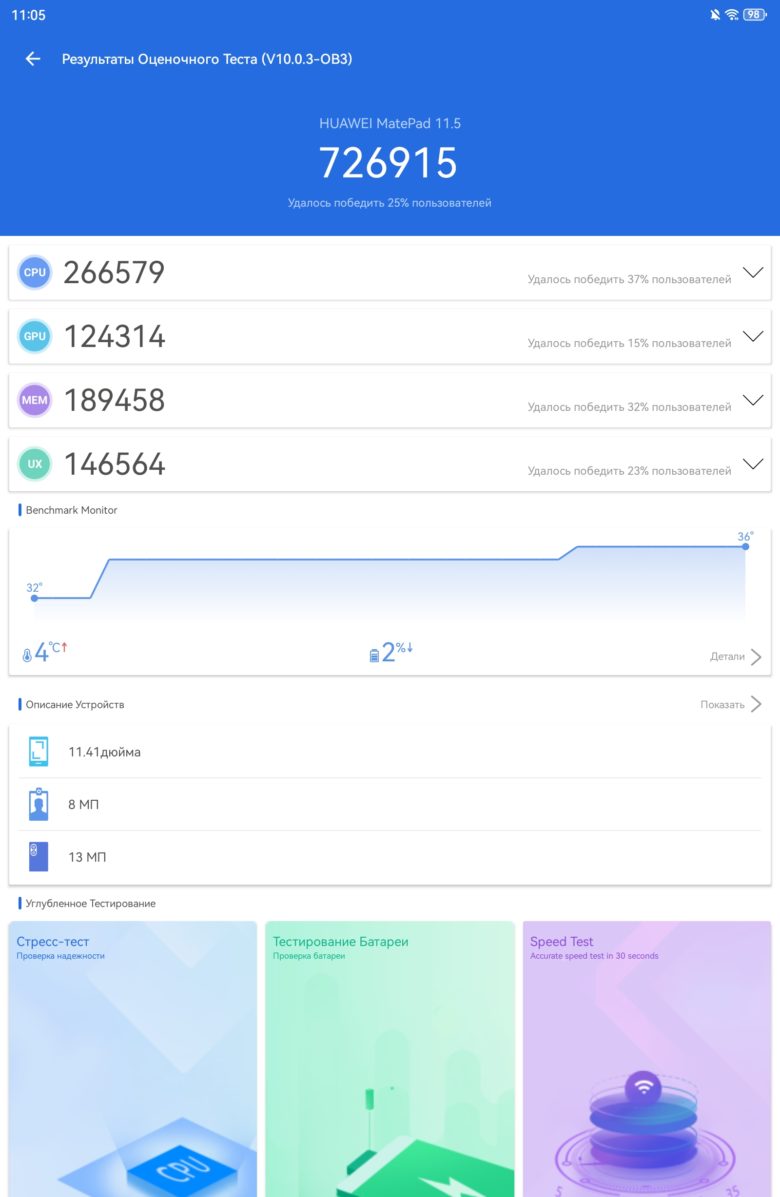Open the Стресс-тест card
The width and height of the screenshot is (780, 1197).
[133, 1059]
